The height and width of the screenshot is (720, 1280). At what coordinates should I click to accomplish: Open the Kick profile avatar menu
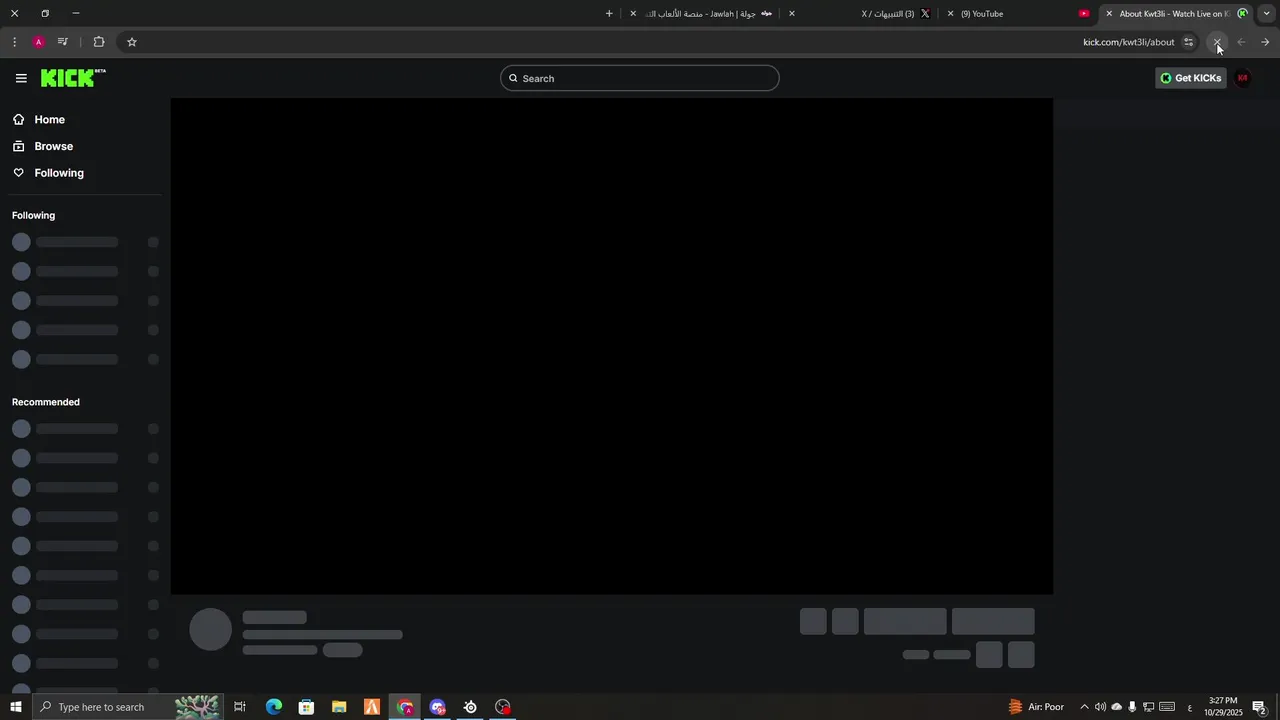(1243, 78)
